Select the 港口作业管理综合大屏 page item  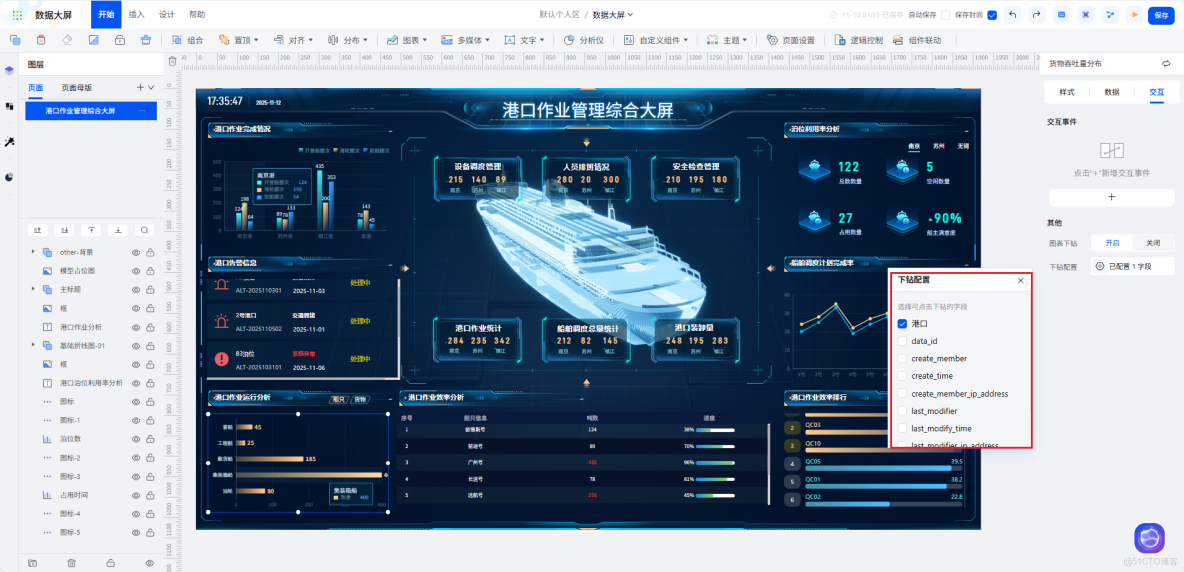point(91,111)
